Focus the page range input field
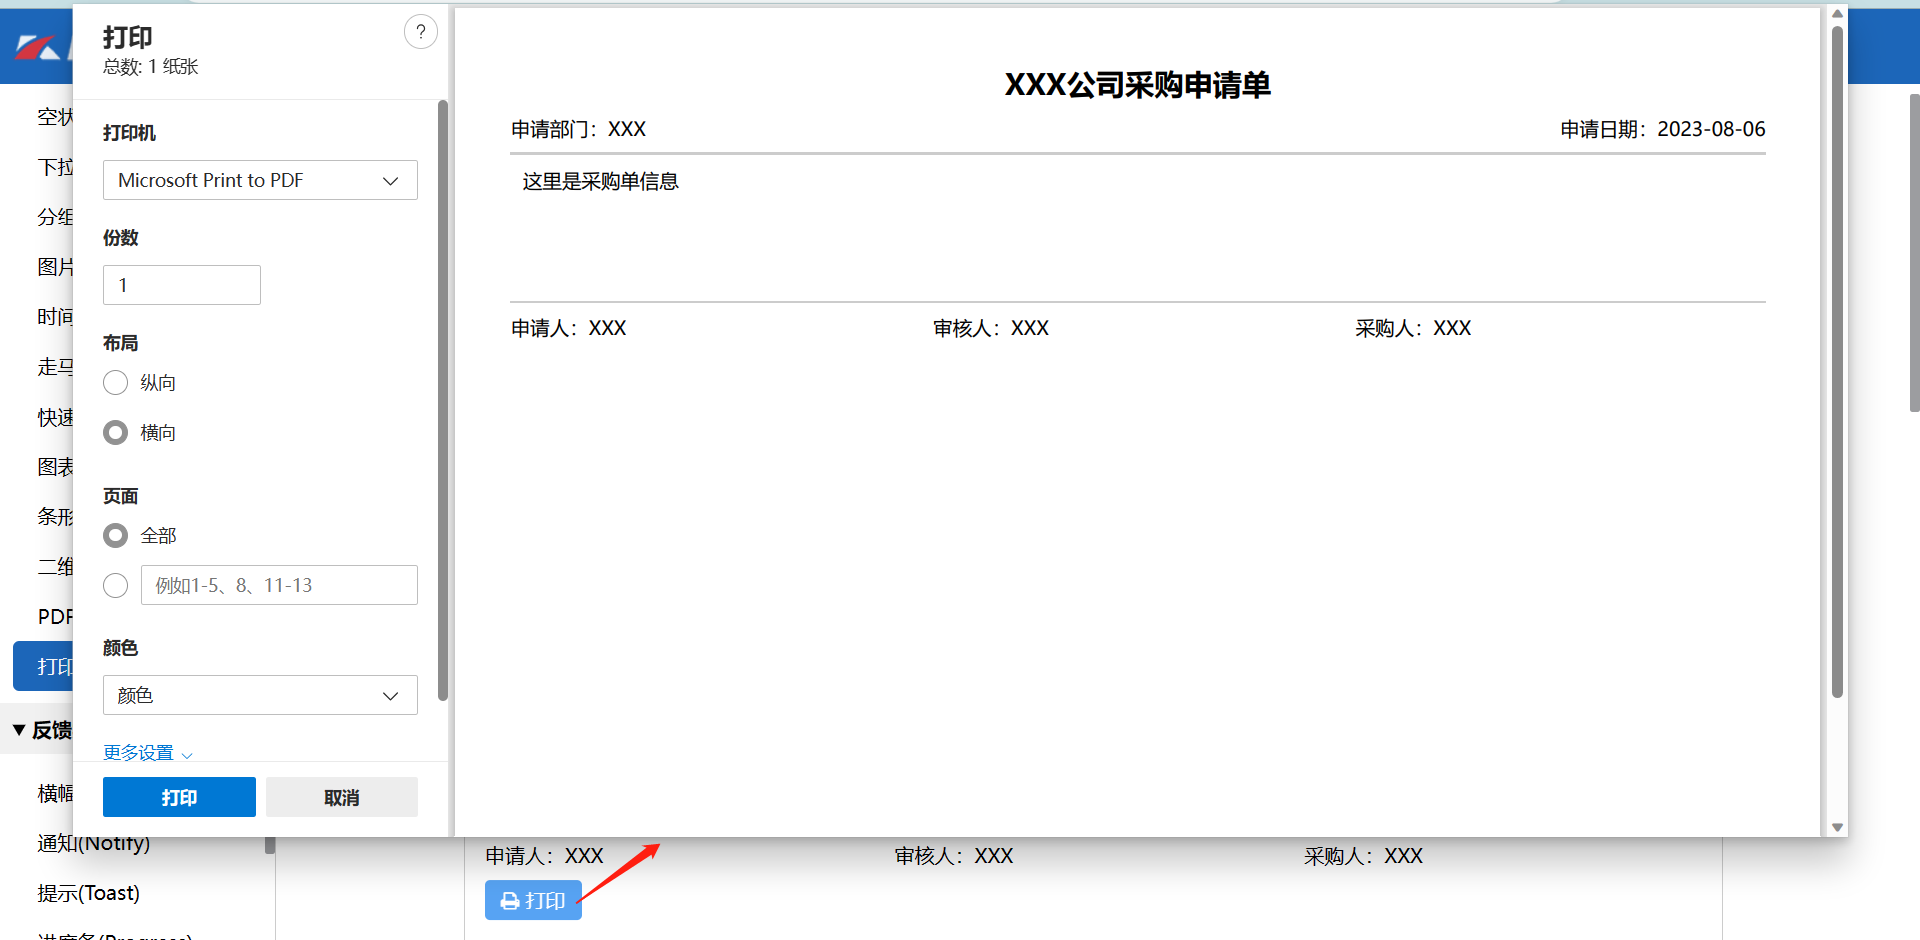1920x940 pixels. pos(279,585)
